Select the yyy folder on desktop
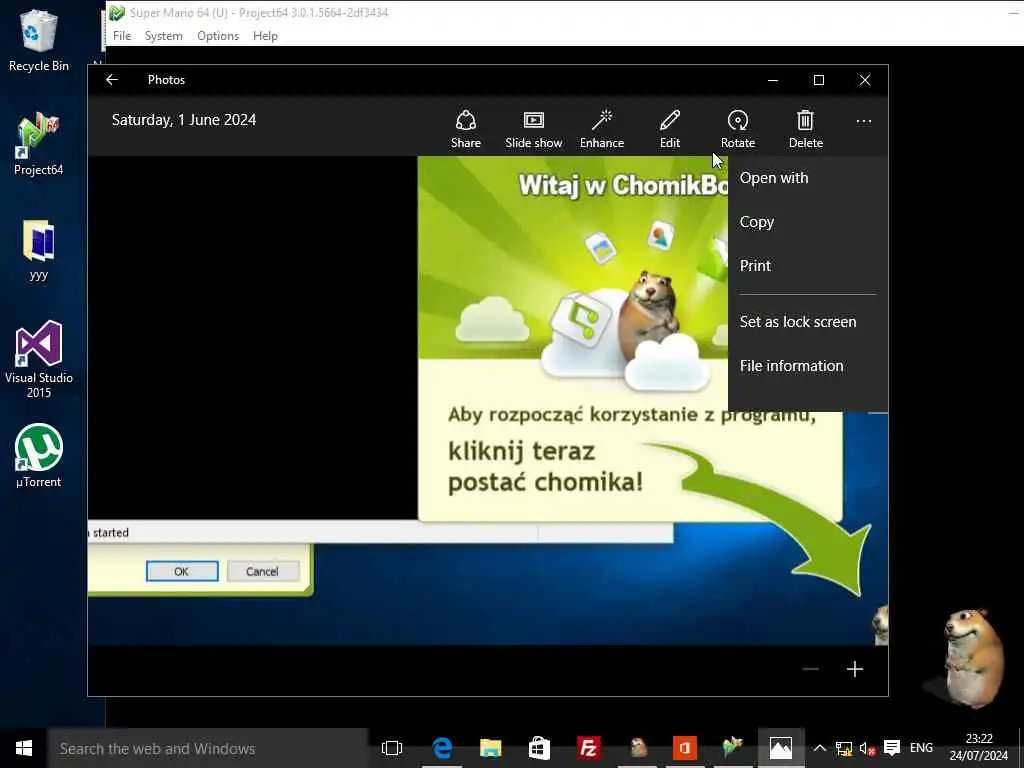The width and height of the screenshot is (1024, 768). point(39,251)
